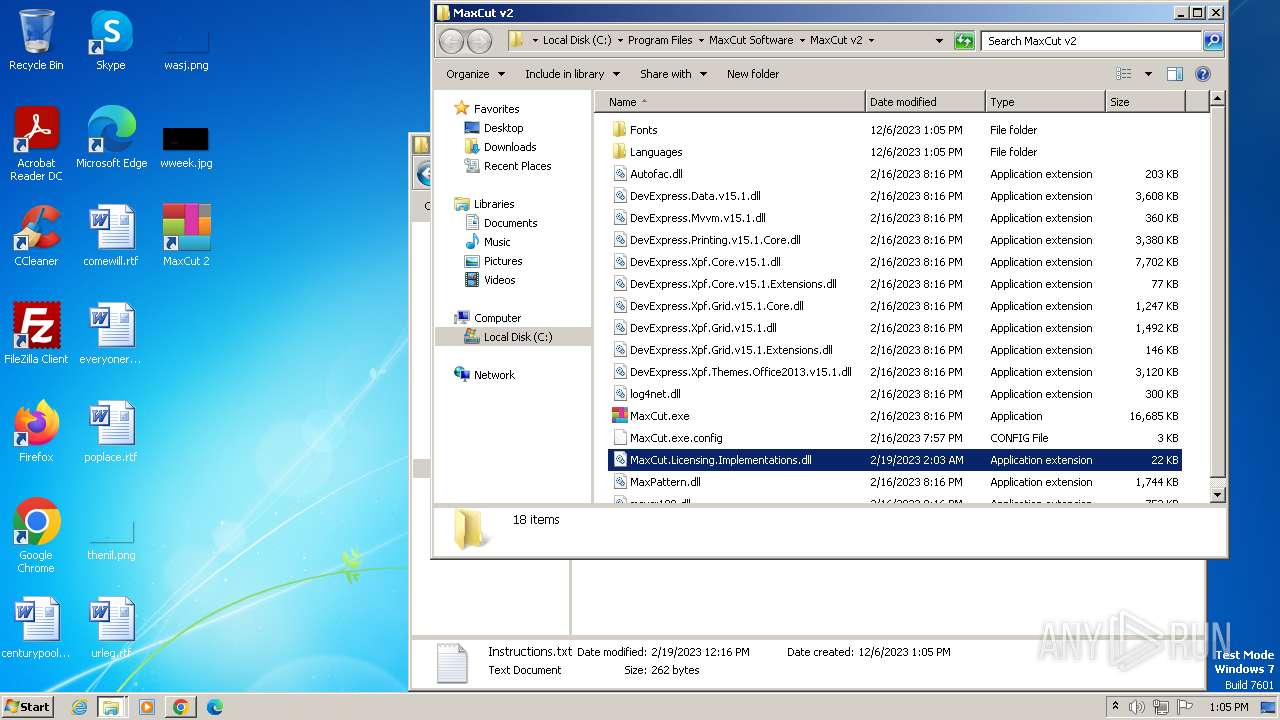Sort files by Type column
The image size is (1280, 720).
[1045, 102]
